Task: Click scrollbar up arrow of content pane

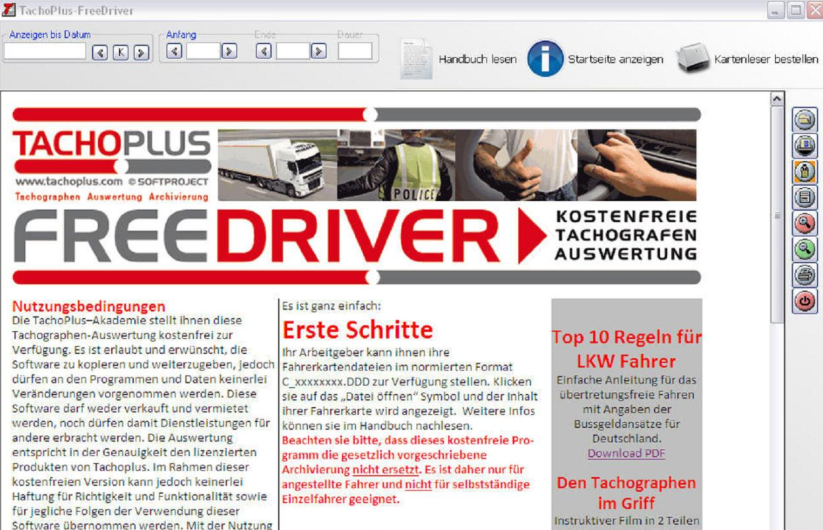Action: [777, 99]
